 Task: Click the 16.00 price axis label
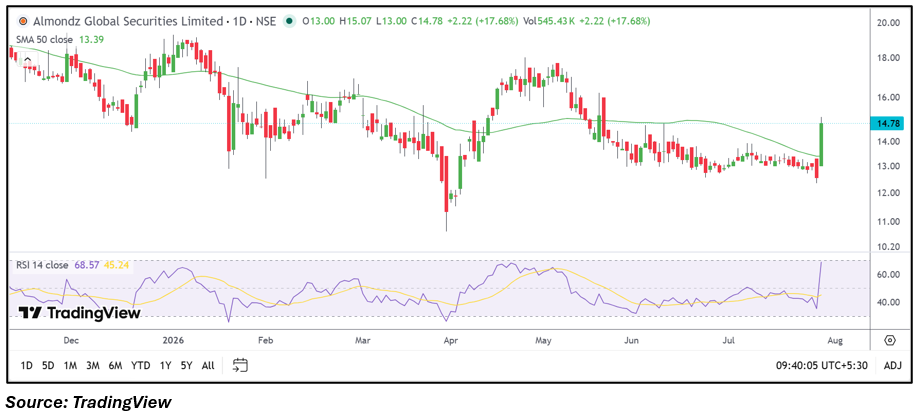(x=889, y=97)
